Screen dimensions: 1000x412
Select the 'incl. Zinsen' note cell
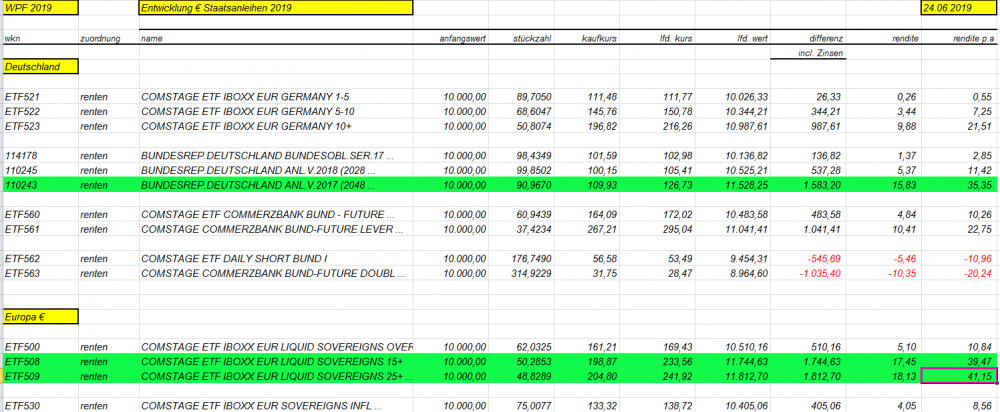[821, 54]
